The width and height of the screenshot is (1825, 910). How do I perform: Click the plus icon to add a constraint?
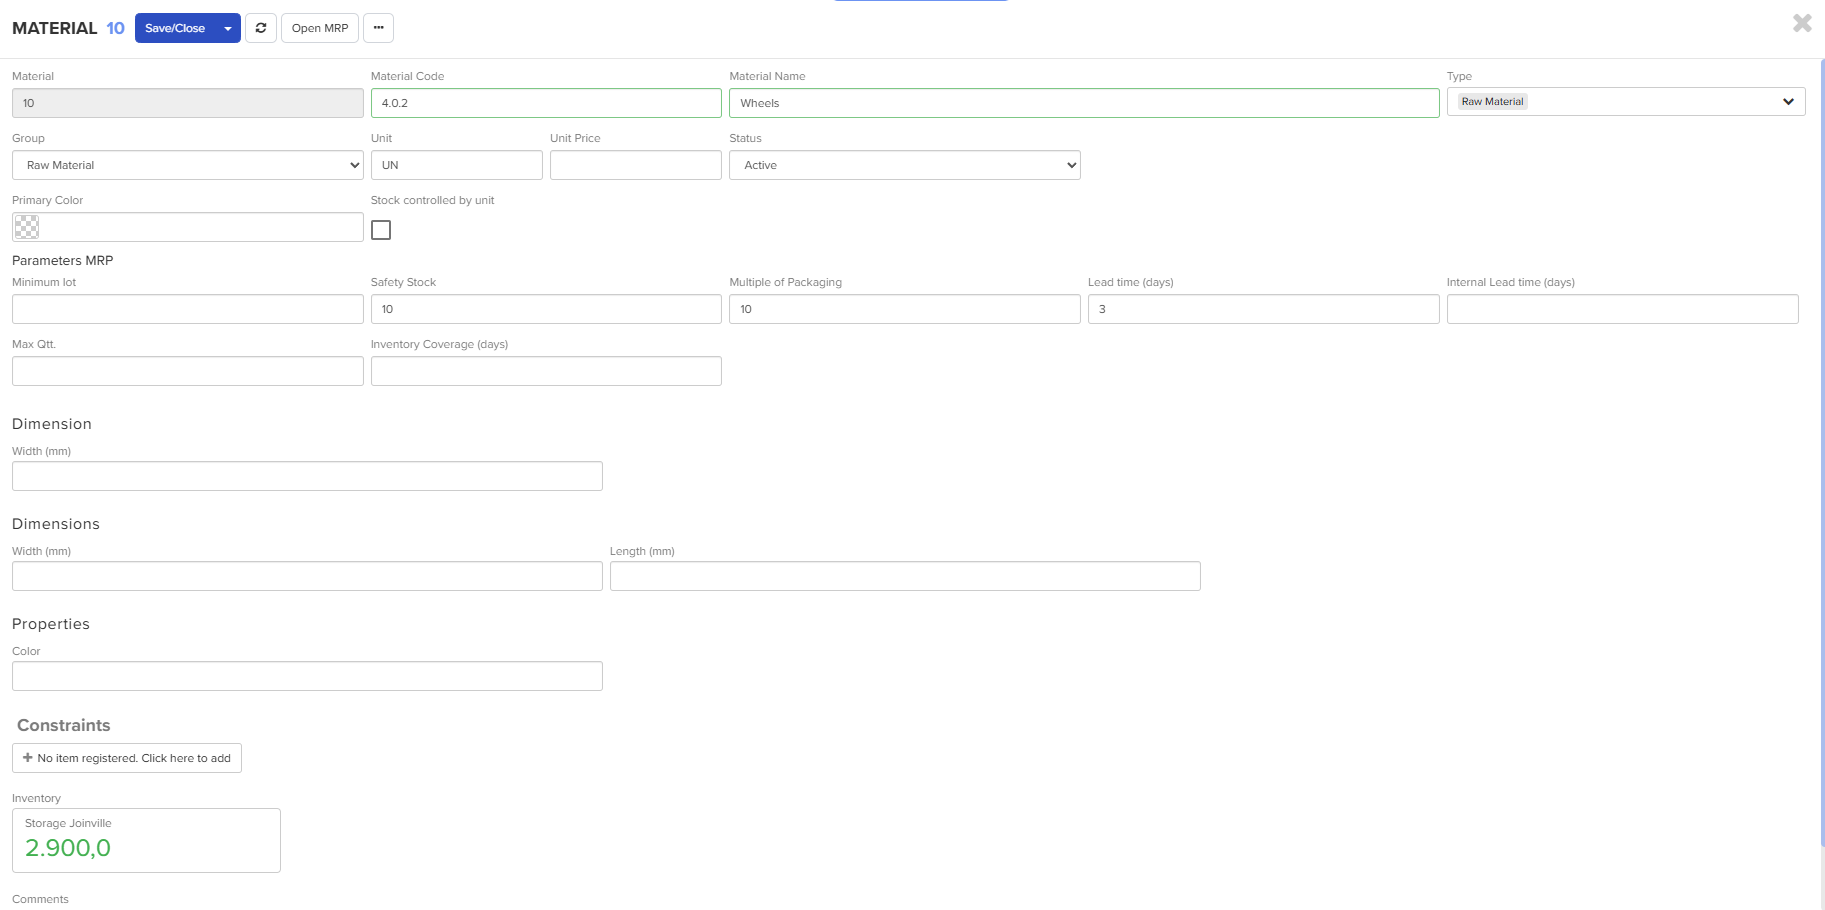click(27, 758)
